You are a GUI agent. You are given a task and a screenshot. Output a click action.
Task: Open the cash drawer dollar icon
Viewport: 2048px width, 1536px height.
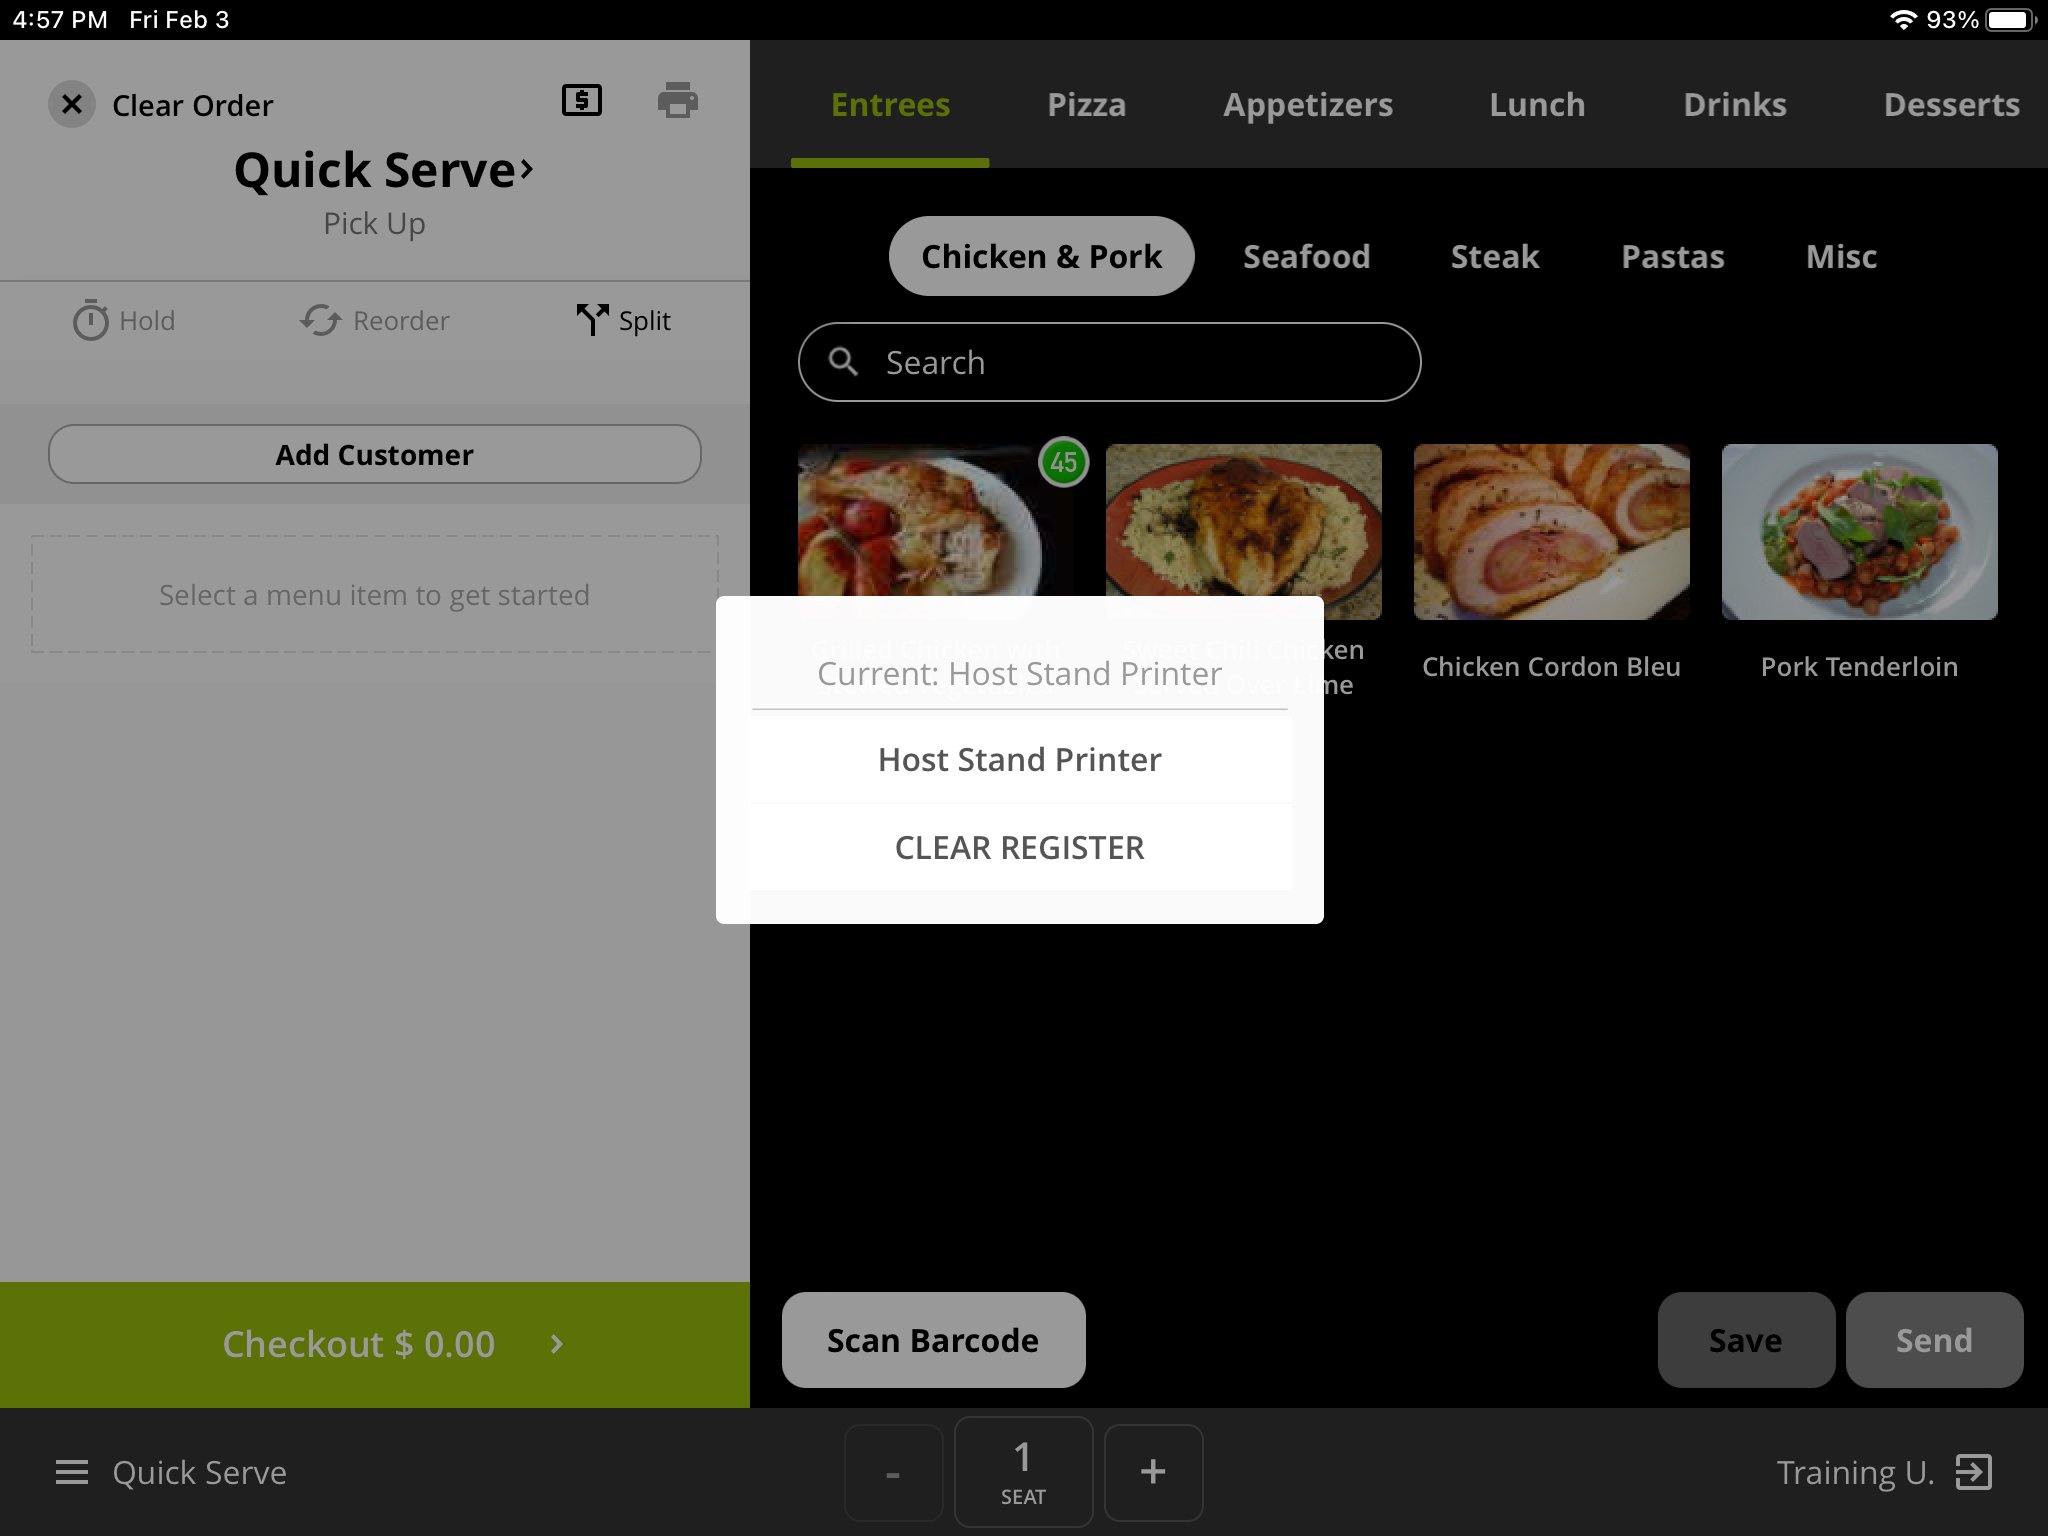pyautogui.click(x=581, y=100)
